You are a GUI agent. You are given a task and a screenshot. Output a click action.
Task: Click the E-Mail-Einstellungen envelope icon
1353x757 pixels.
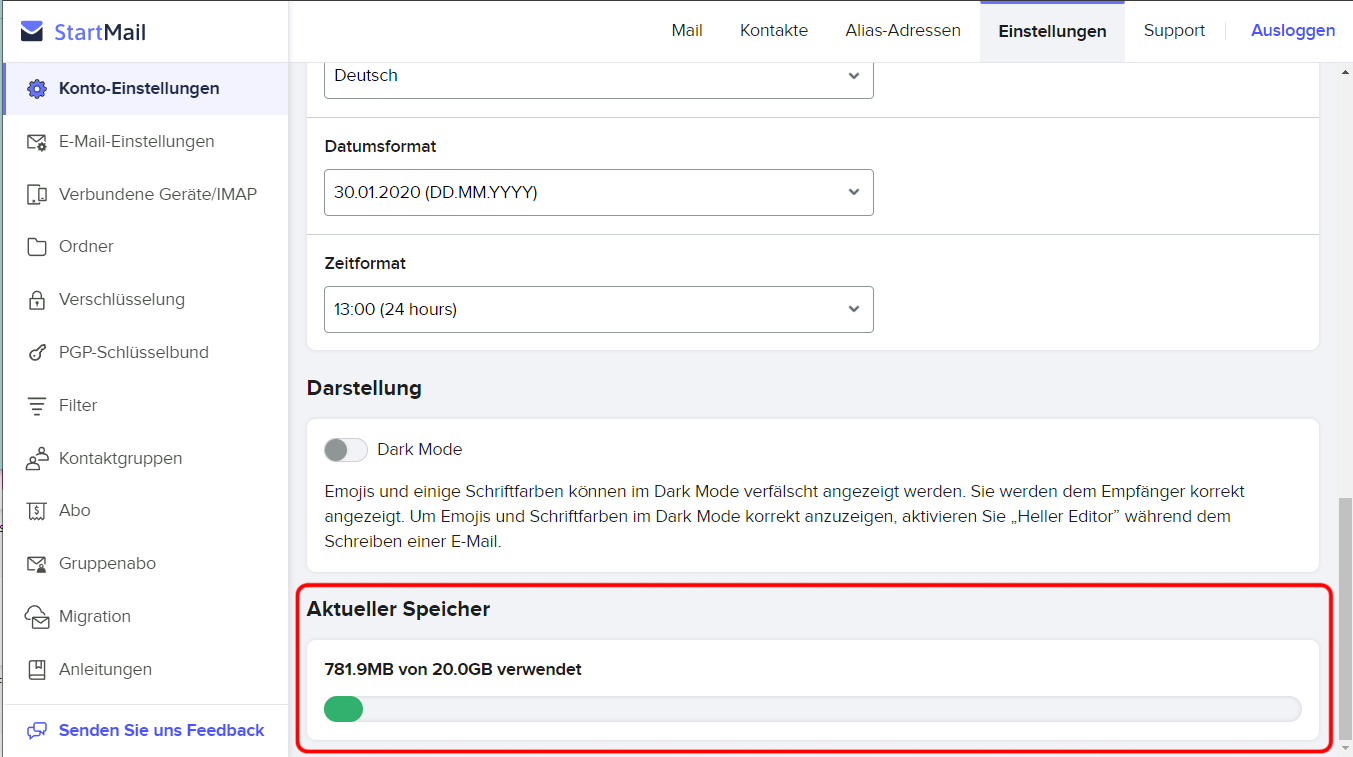tap(37, 142)
